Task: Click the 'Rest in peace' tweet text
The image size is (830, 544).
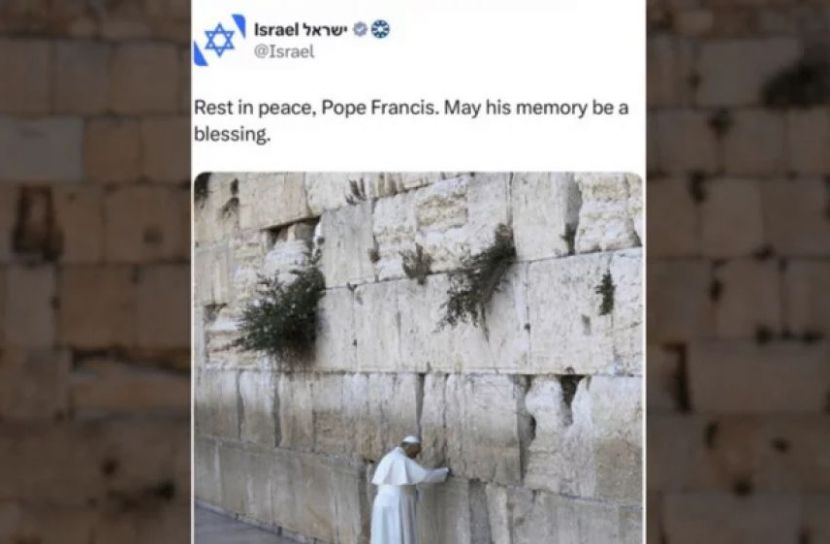Action: click(x=411, y=121)
